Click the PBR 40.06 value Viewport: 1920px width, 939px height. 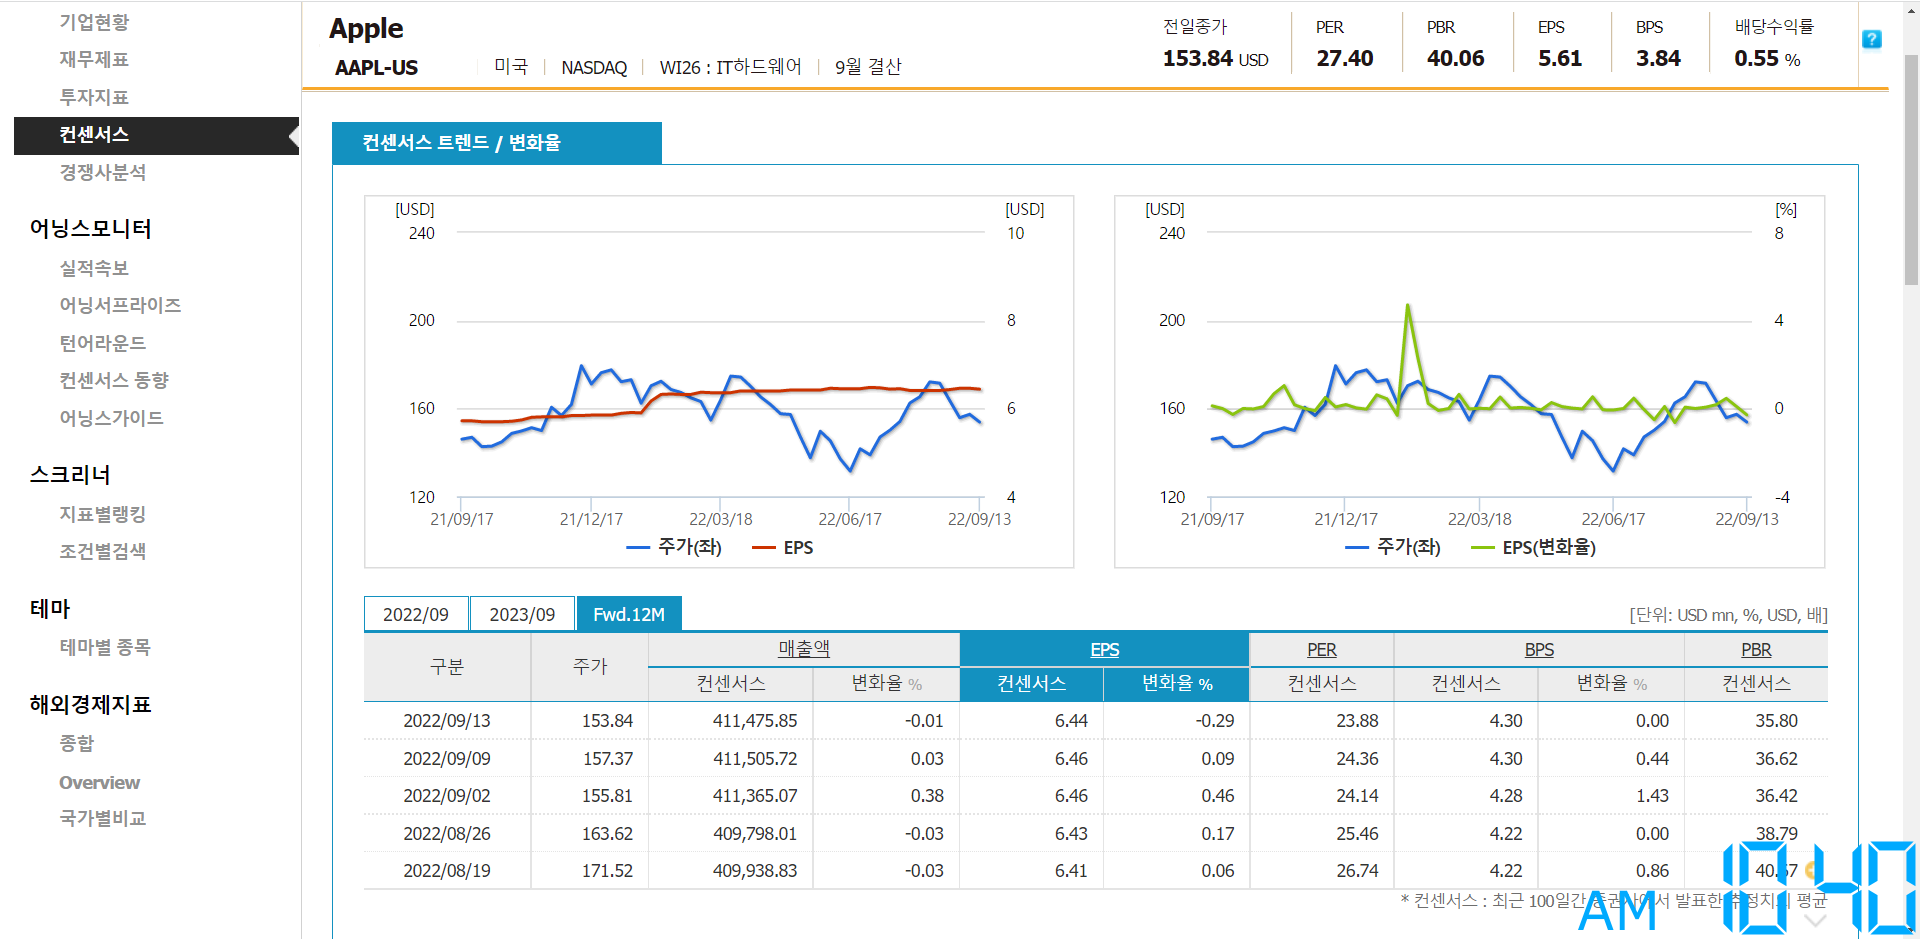1455,59
